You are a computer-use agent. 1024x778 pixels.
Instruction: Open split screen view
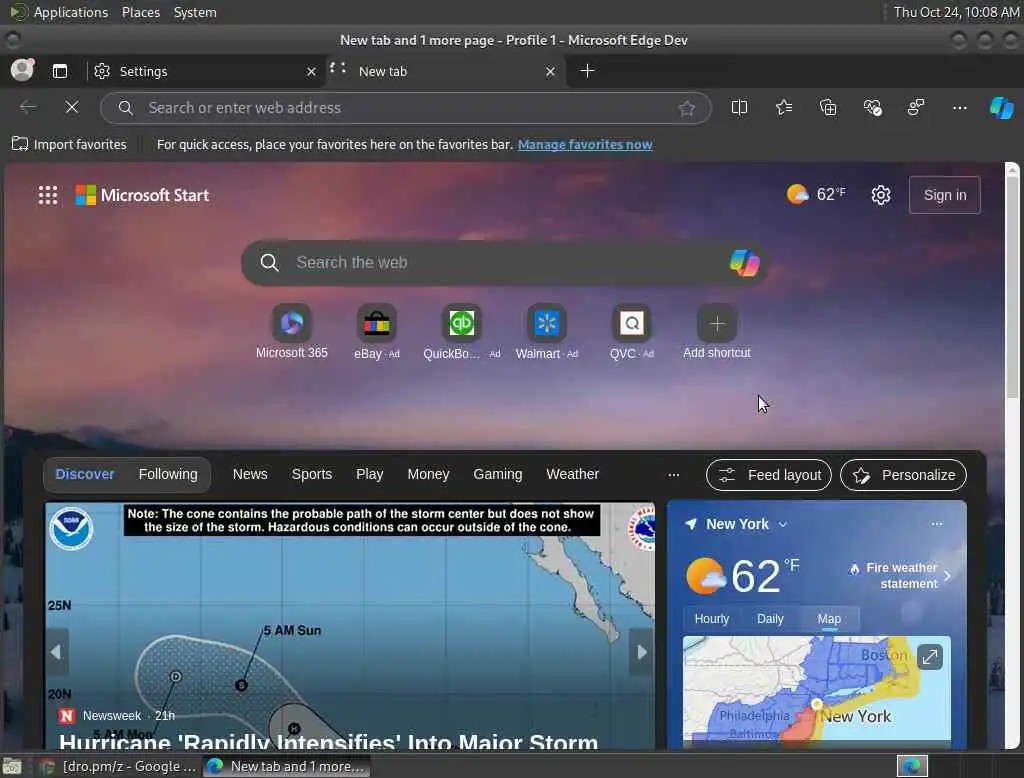(x=739, y=107)
